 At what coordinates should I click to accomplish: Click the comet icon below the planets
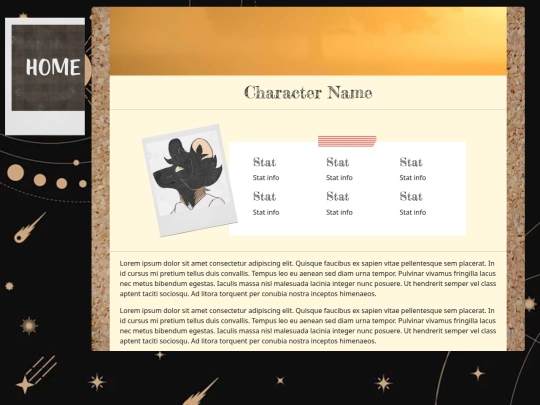click(x=30, y=227)
